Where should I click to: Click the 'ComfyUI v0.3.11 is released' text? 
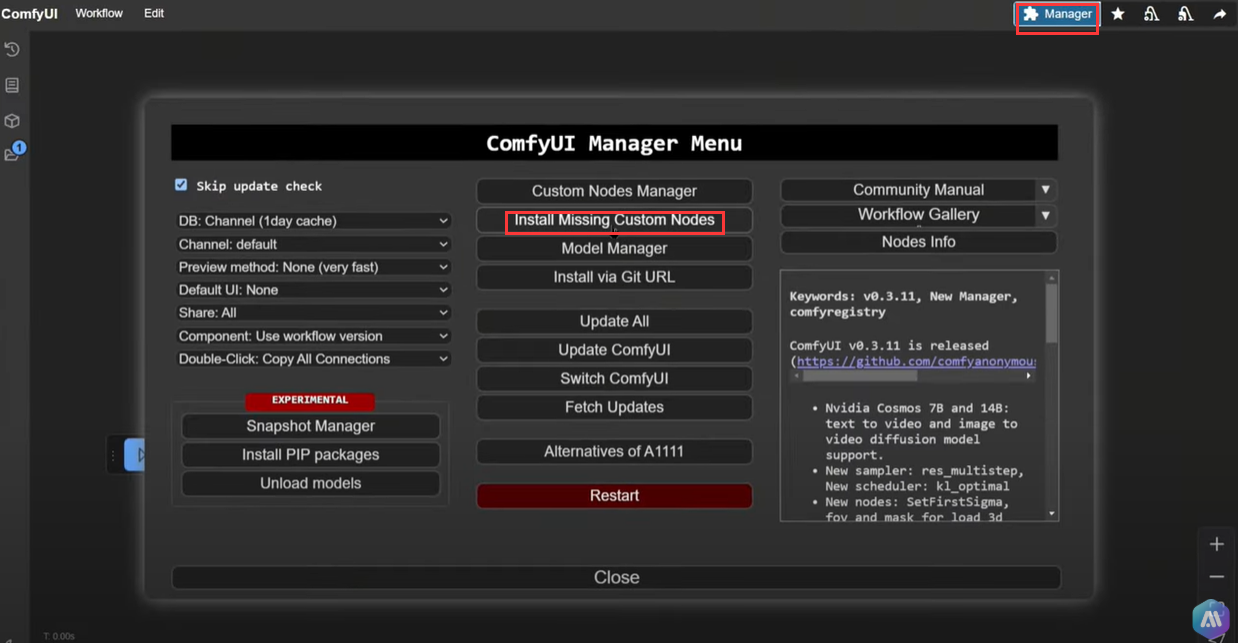(x=889, y=345)
